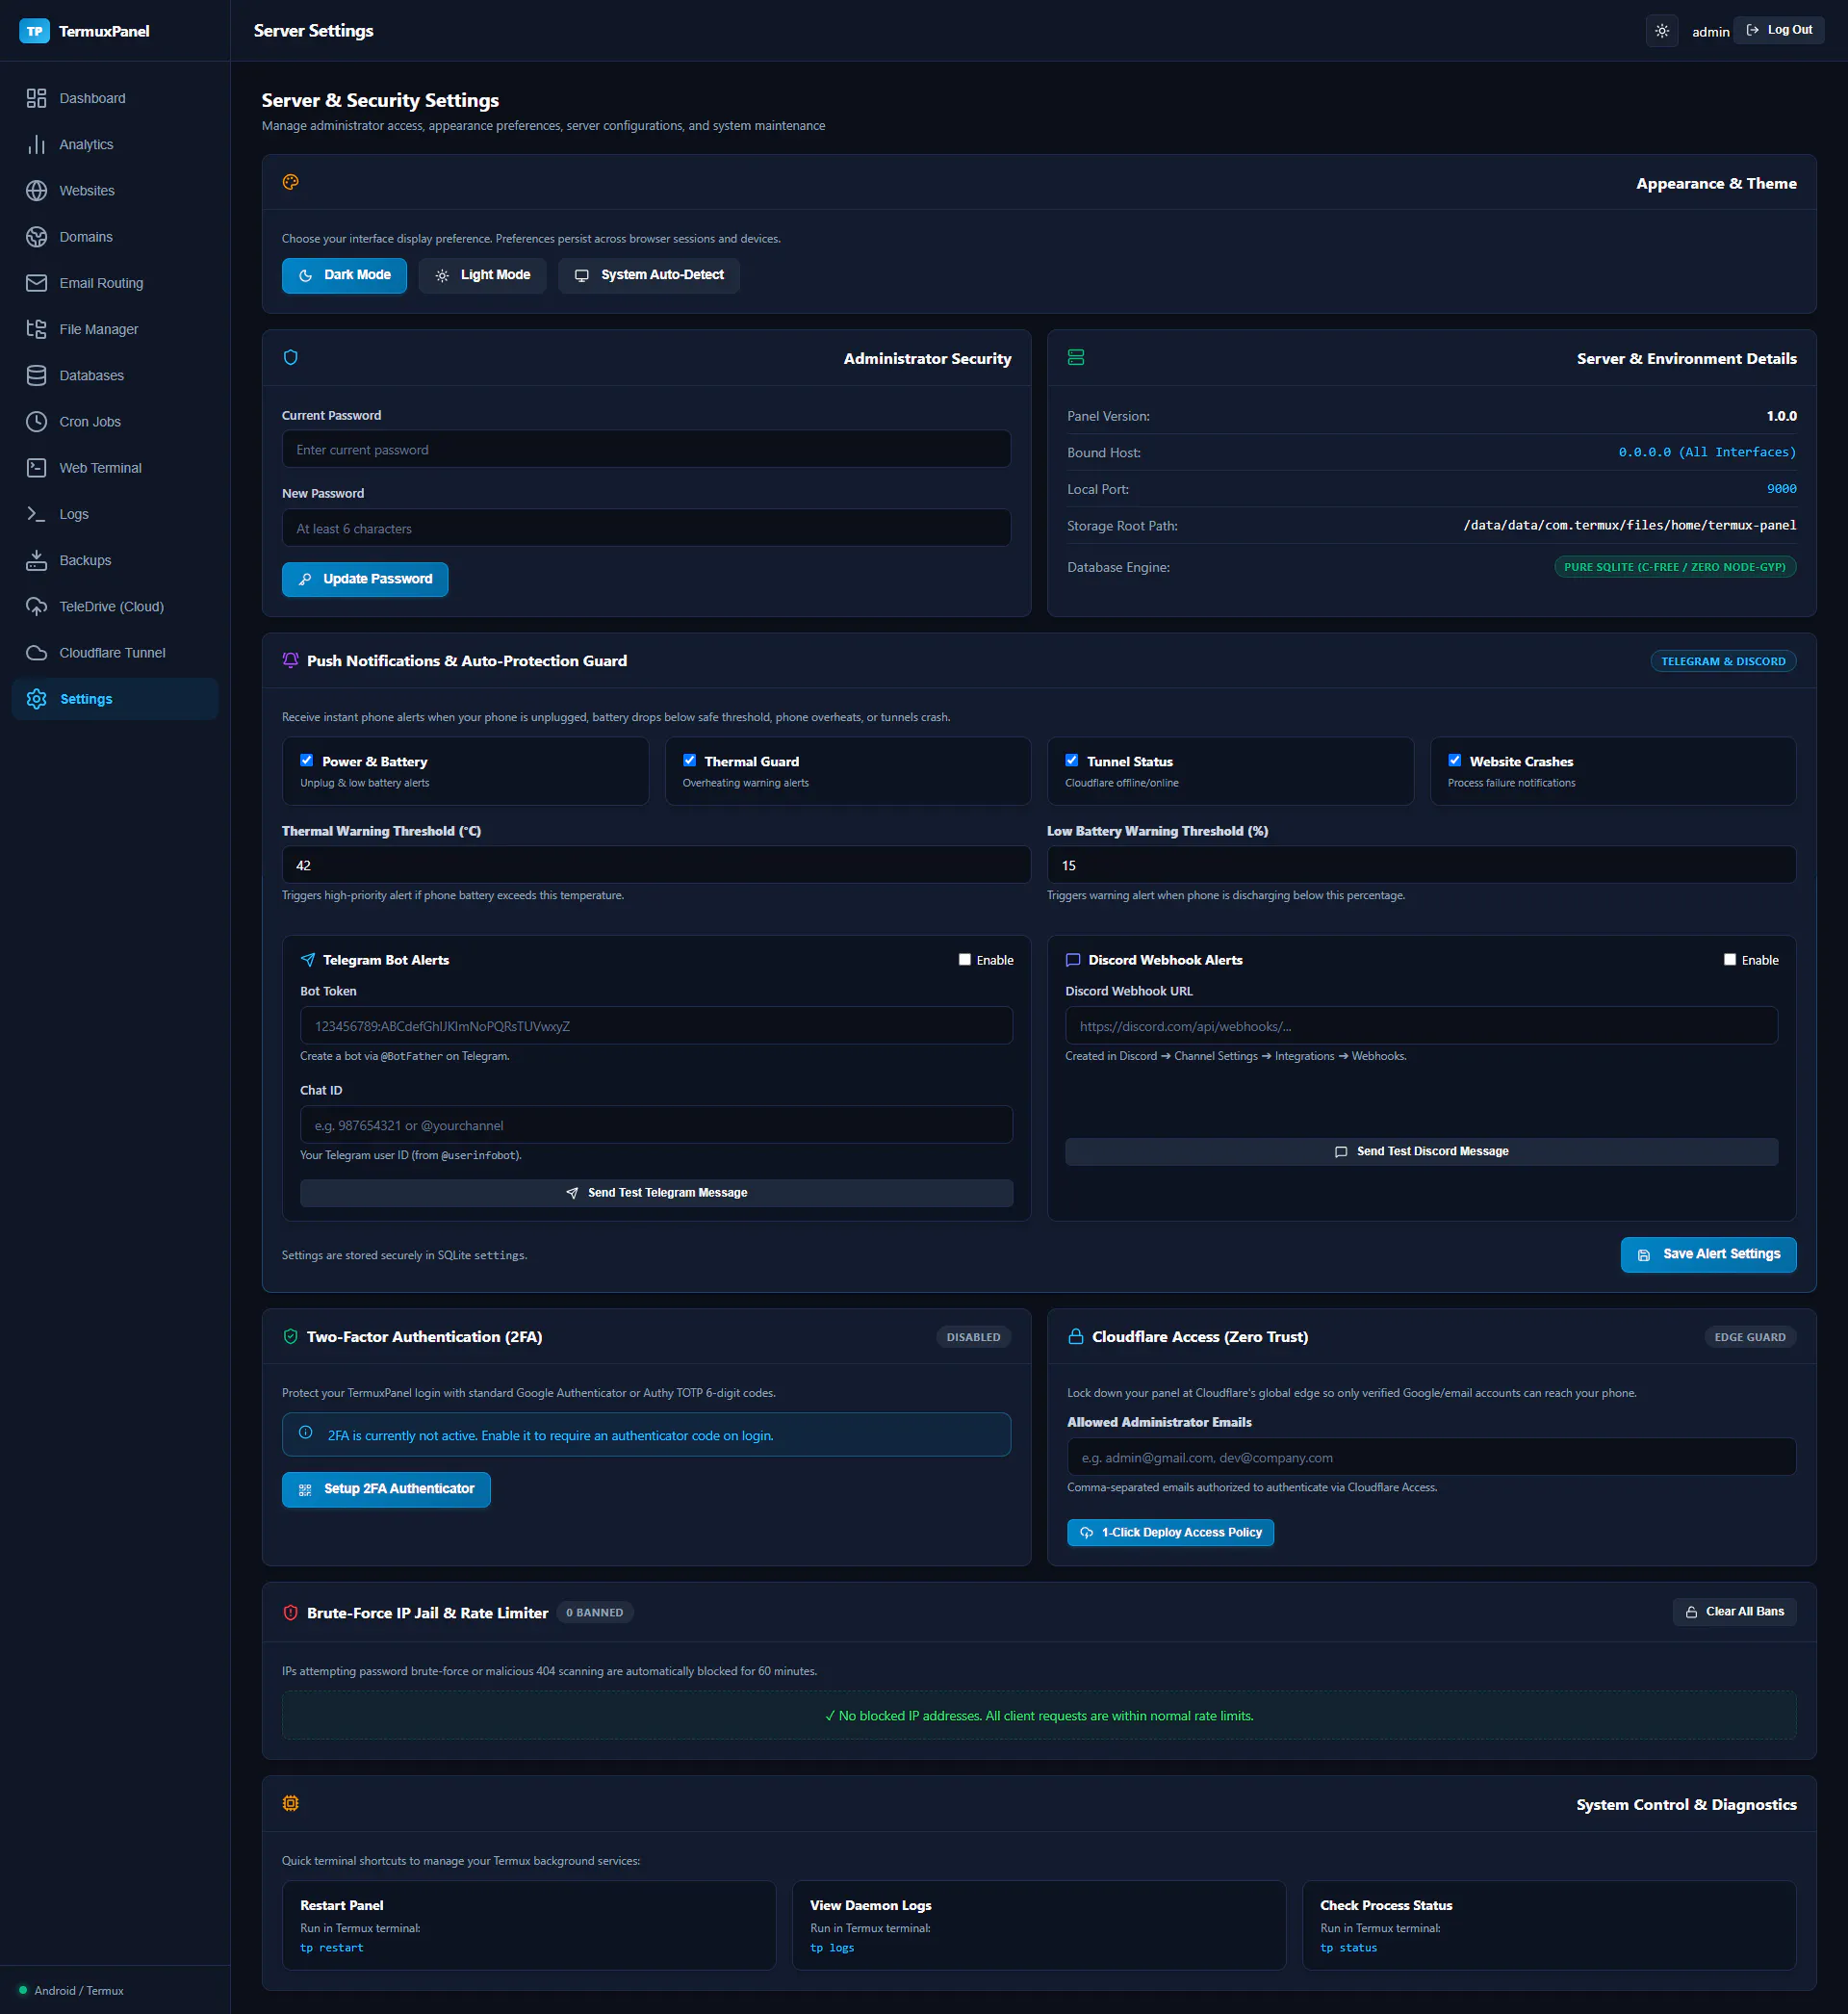Click 1-Click Deploy Access Policy

pos(1170,1532)
